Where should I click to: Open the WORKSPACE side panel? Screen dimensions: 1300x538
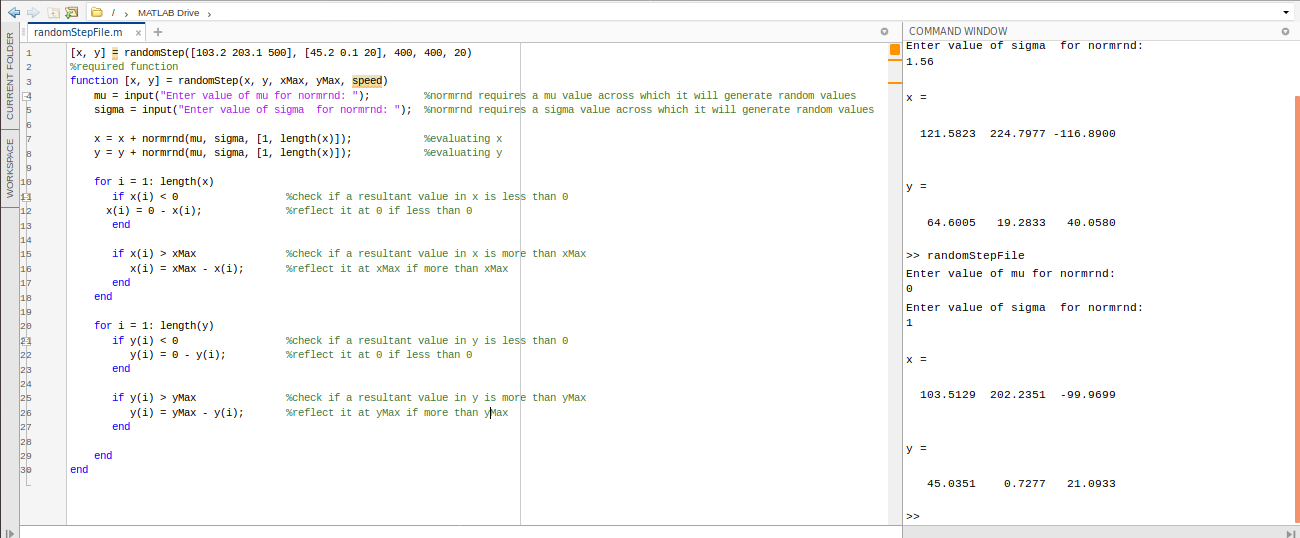coord(10,168)
